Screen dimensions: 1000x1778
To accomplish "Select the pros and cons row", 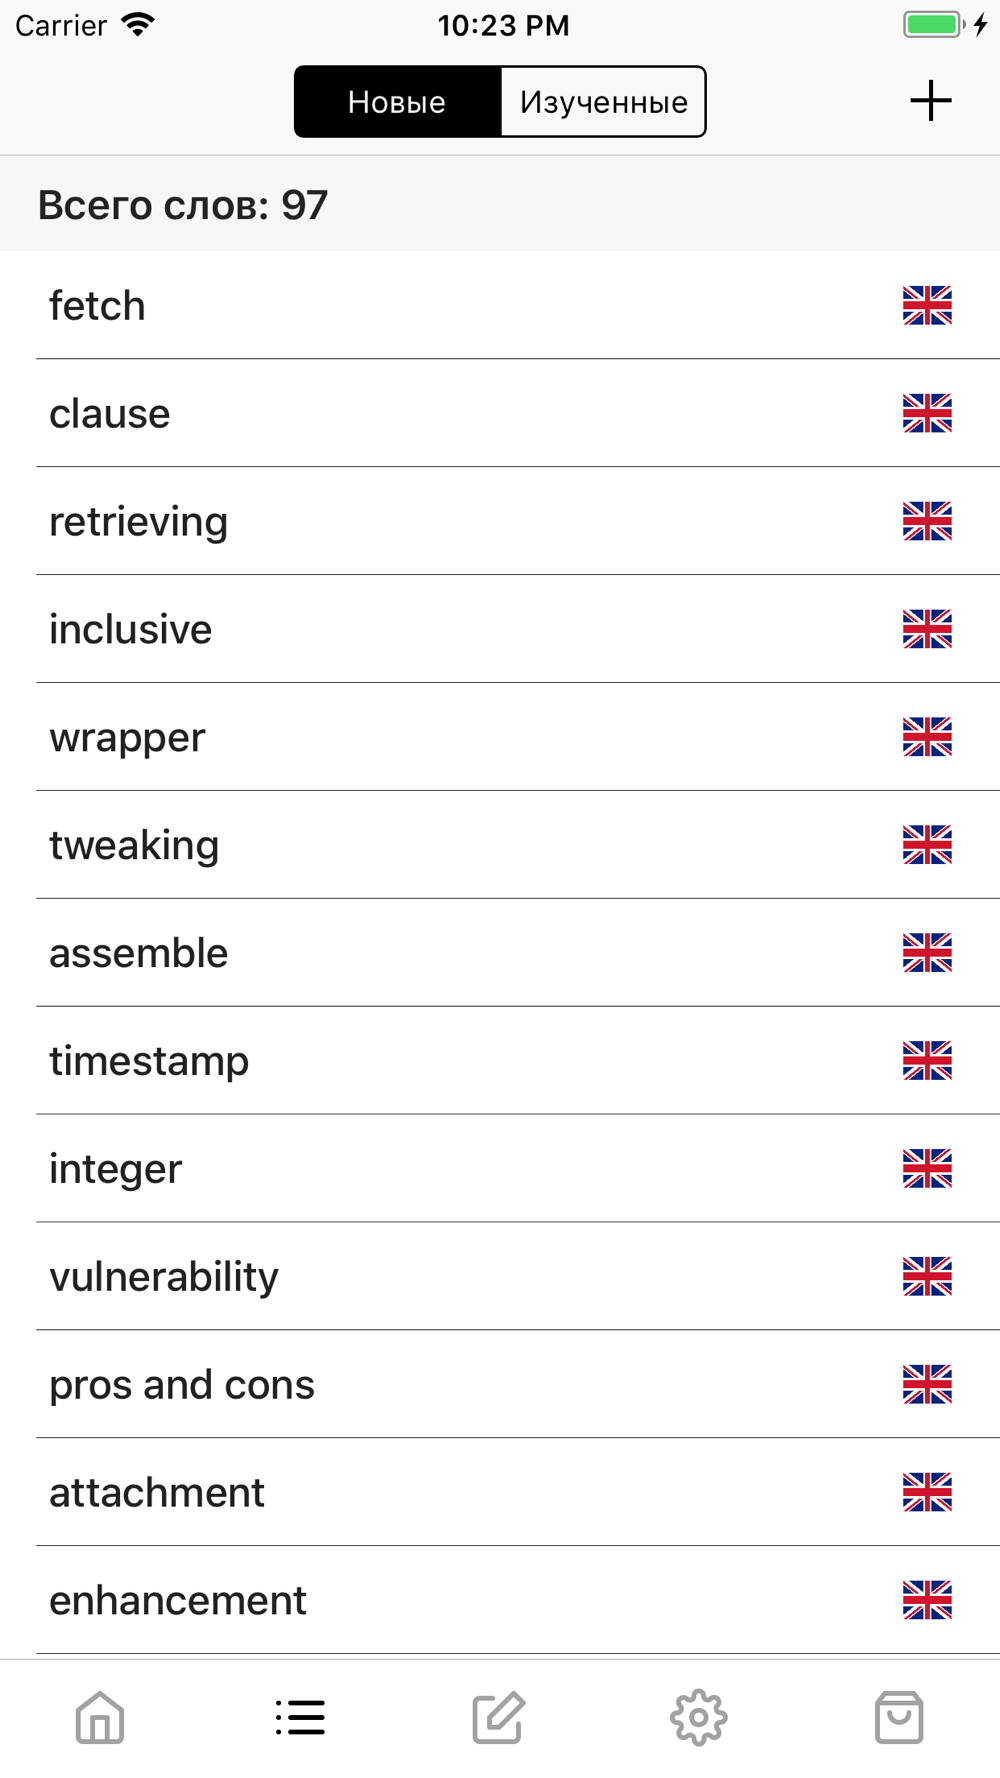I will click(x=500, y=1385).
